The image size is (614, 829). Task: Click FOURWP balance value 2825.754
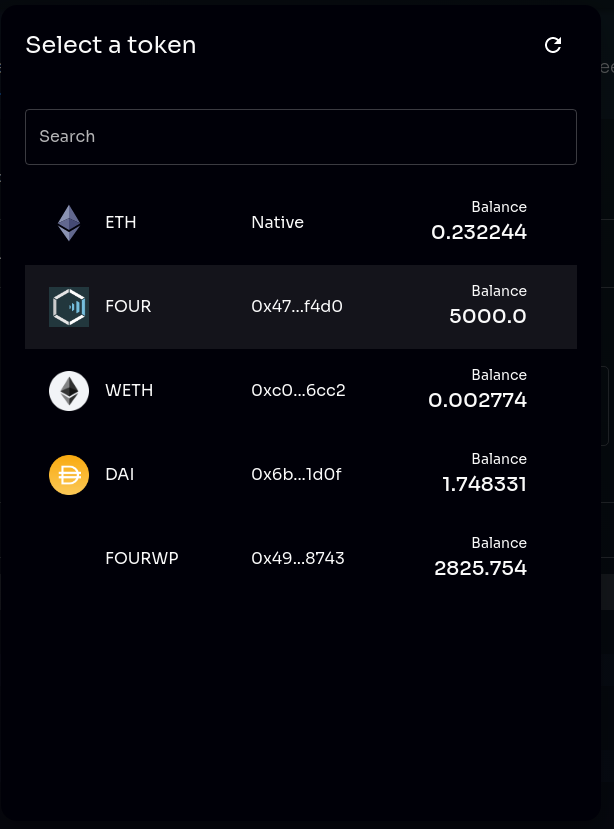tap(480, 569)
